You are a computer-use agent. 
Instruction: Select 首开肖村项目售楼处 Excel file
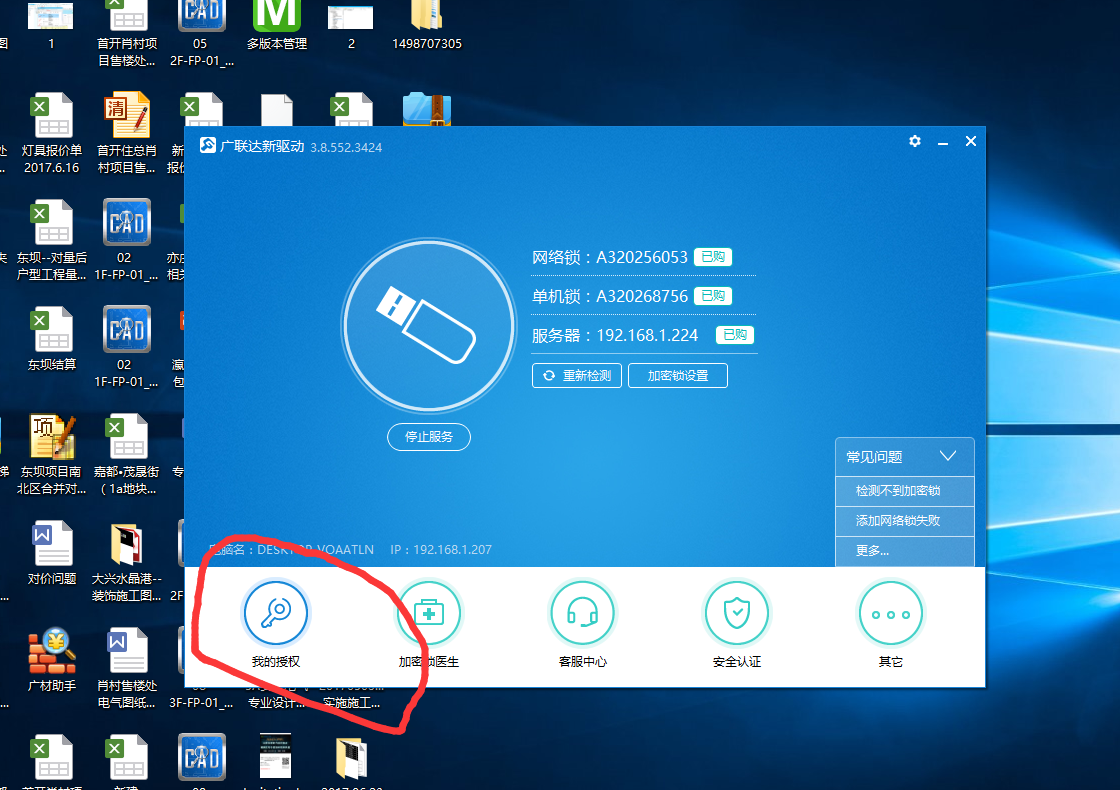126,34
